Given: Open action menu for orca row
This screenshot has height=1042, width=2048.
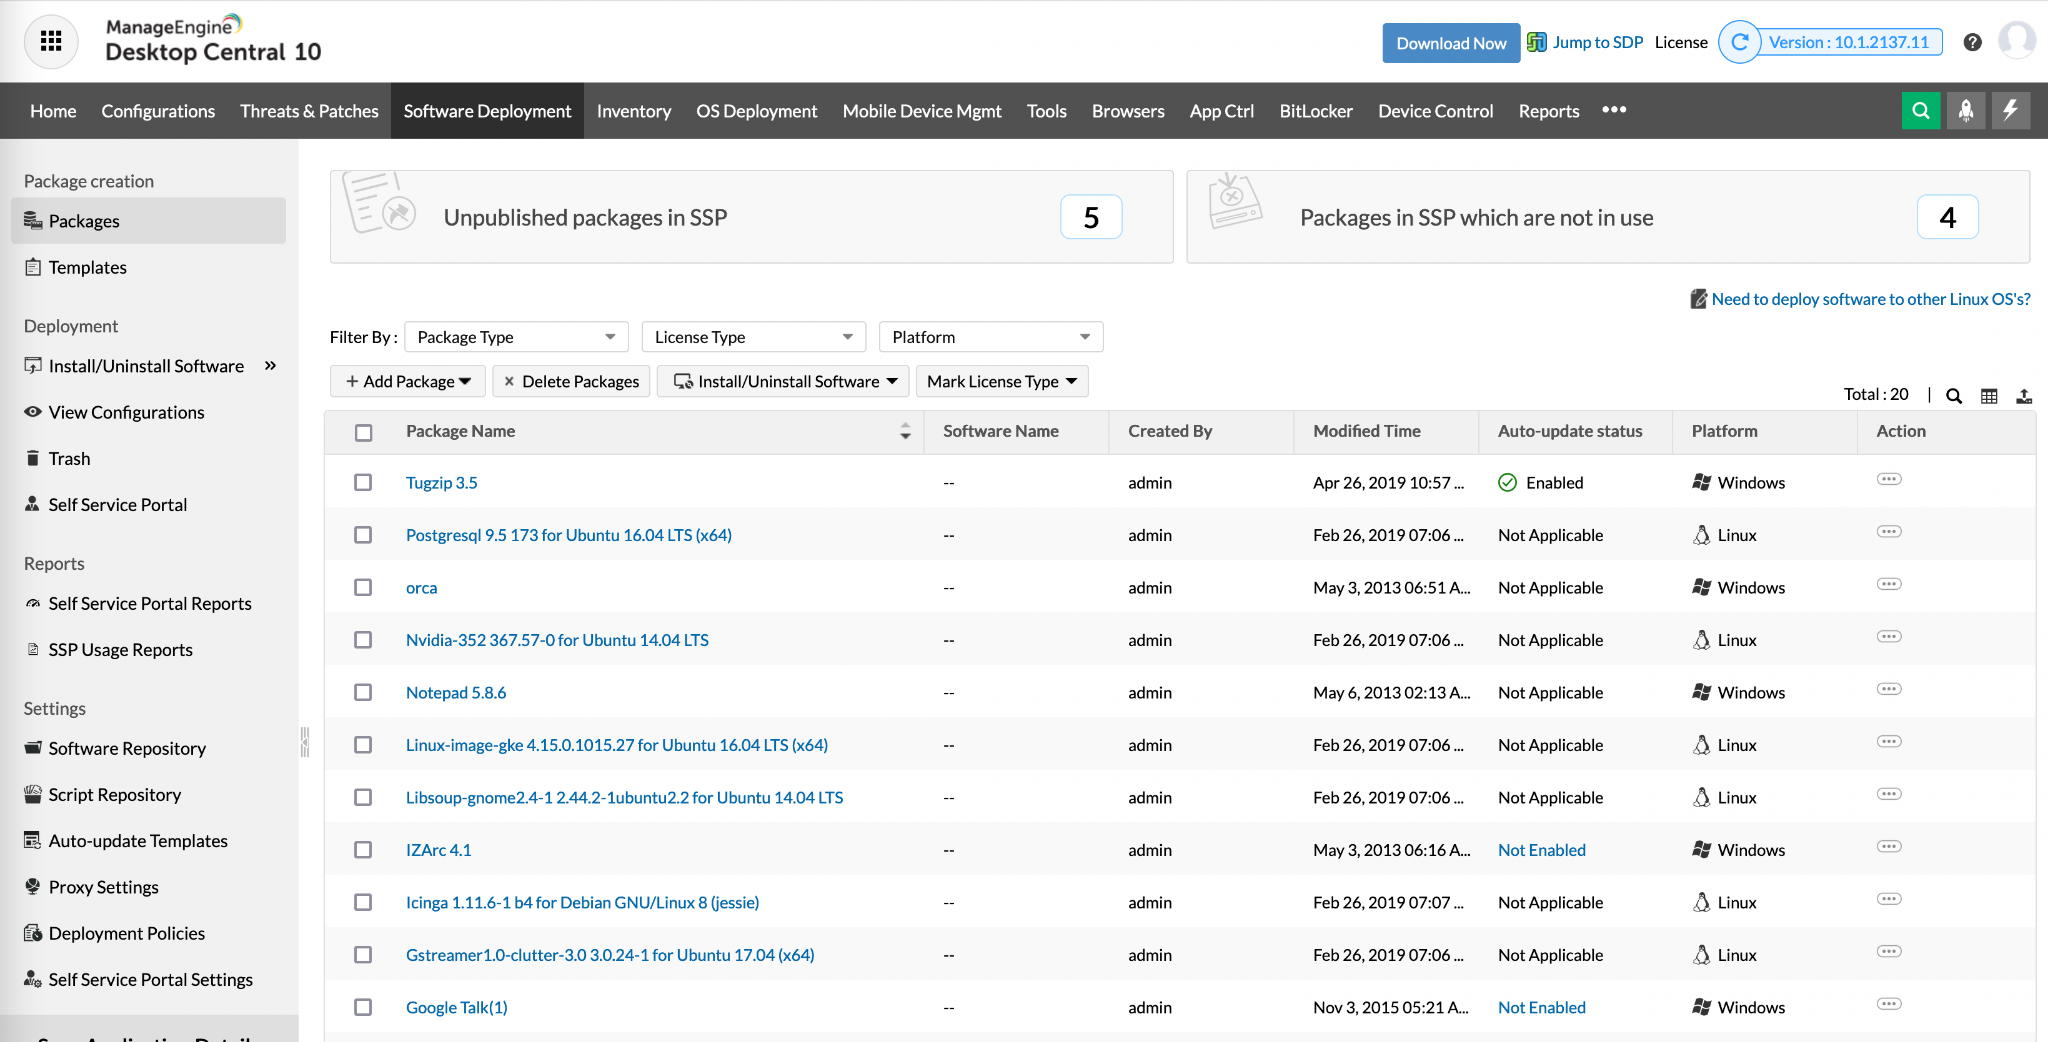Looking at the screenshot, I should pos(1889,584).
